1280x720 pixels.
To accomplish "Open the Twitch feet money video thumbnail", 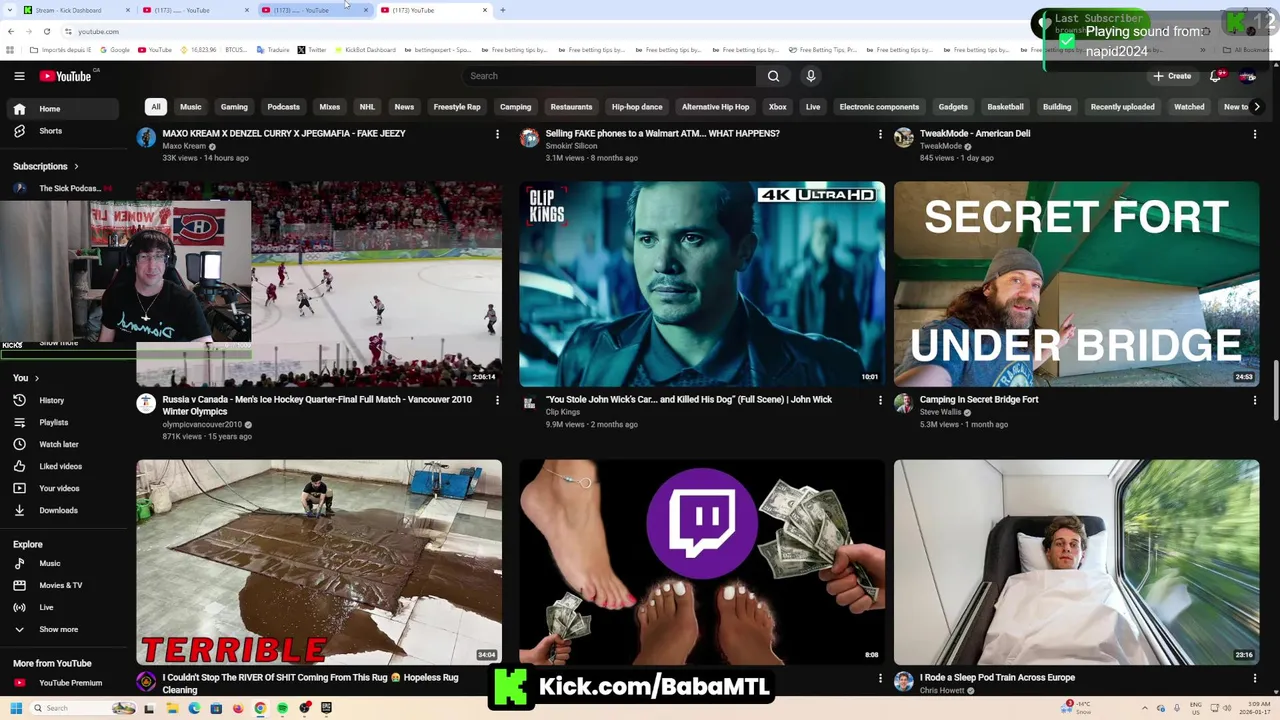I will click(702, 562).
